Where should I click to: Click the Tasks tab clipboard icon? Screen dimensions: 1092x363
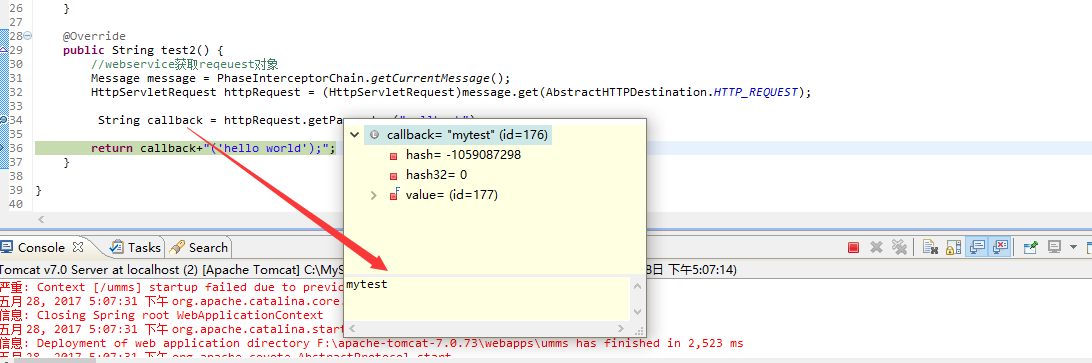117,247
